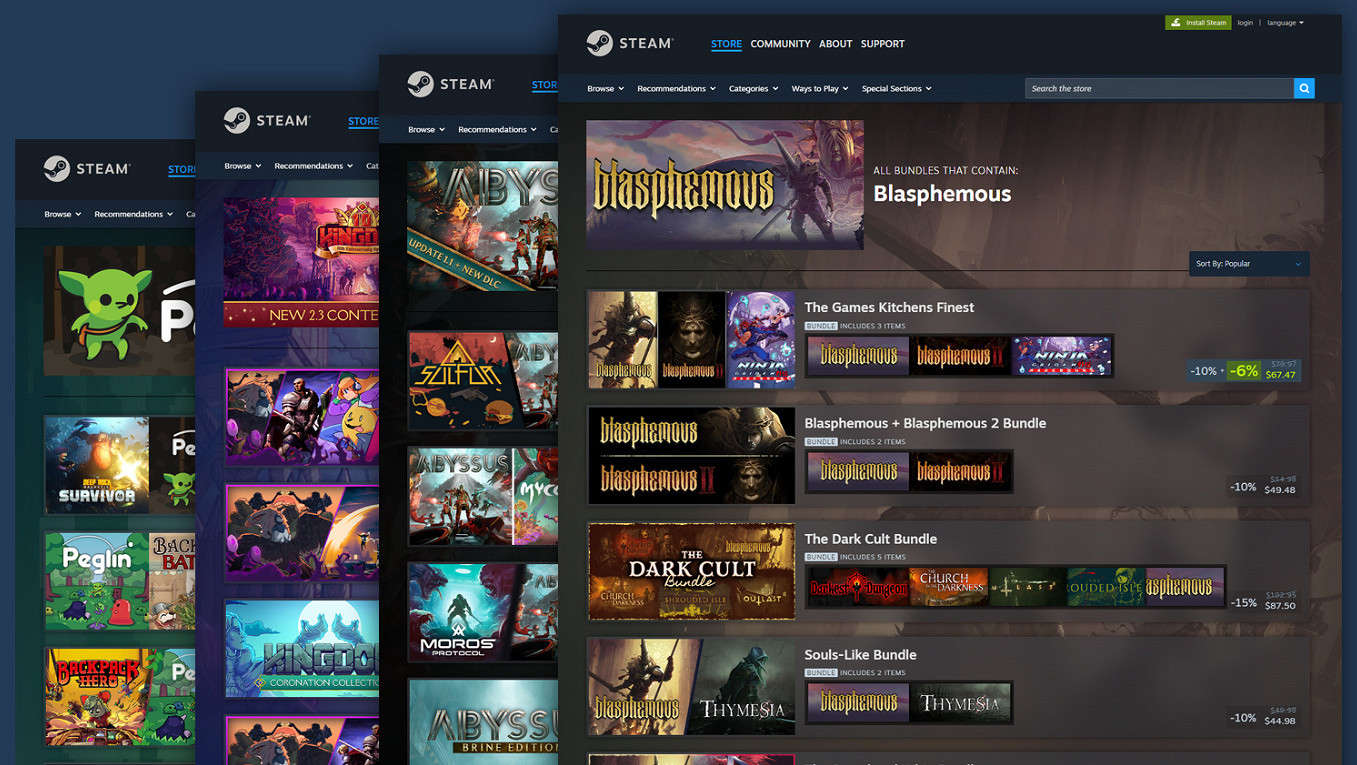
Task: Click the Ninja capsule in Games Kitchens Finest bundle
Action: [1063, 356]
